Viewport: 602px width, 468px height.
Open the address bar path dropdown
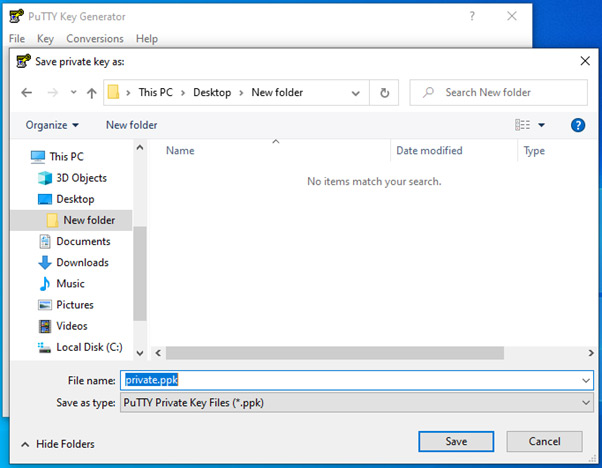pyautogui.click(x=356, y=93)
